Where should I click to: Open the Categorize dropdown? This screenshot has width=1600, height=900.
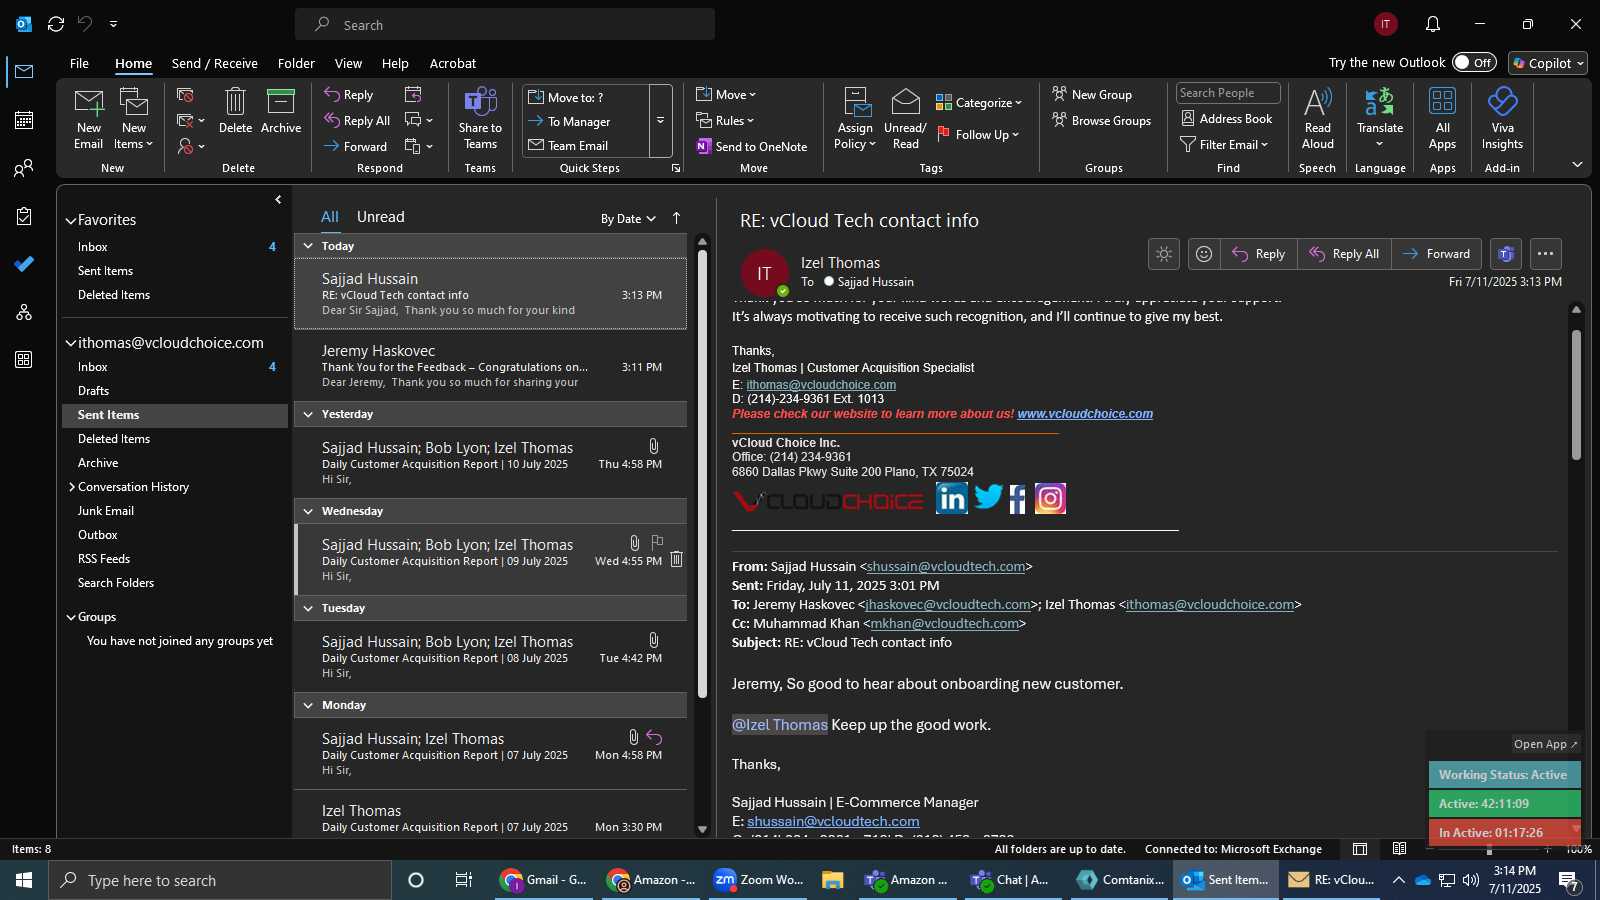tap(979, 102)
